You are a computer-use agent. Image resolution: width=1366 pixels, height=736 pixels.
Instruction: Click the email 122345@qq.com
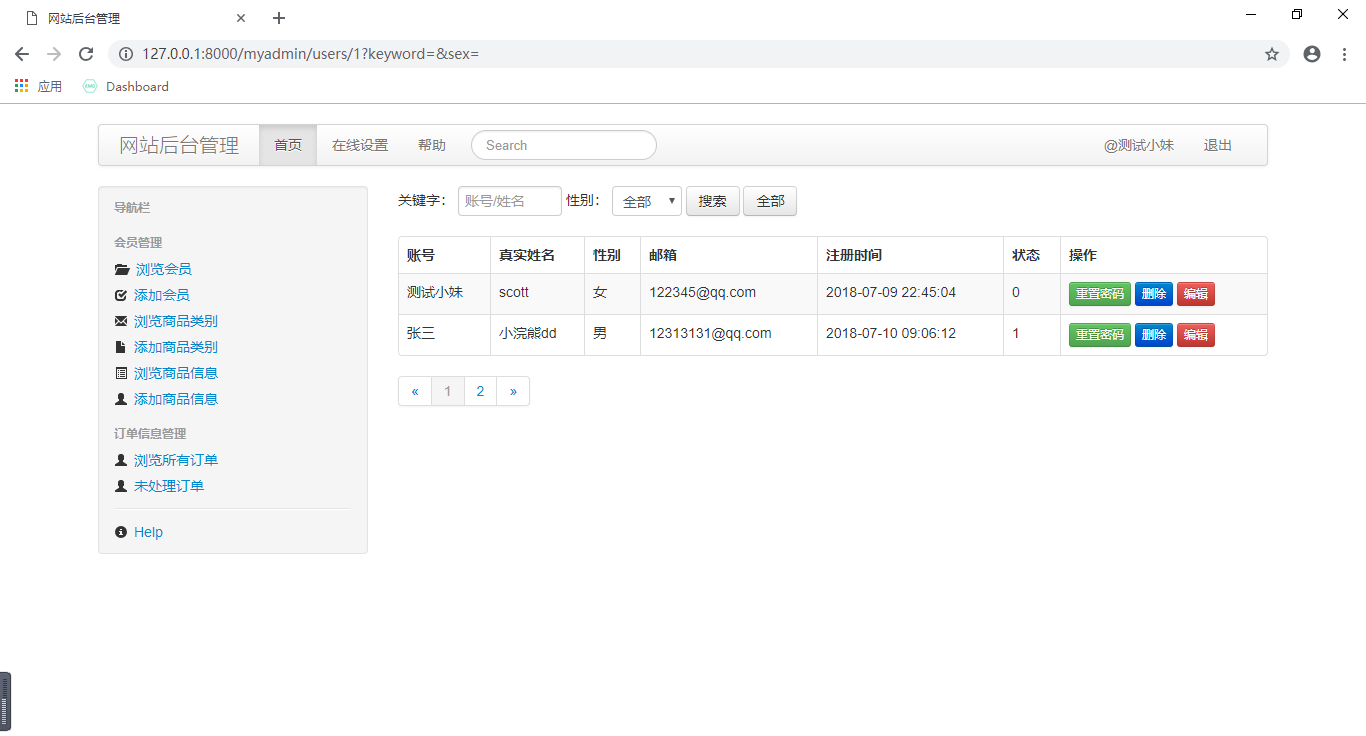(703, 293)
